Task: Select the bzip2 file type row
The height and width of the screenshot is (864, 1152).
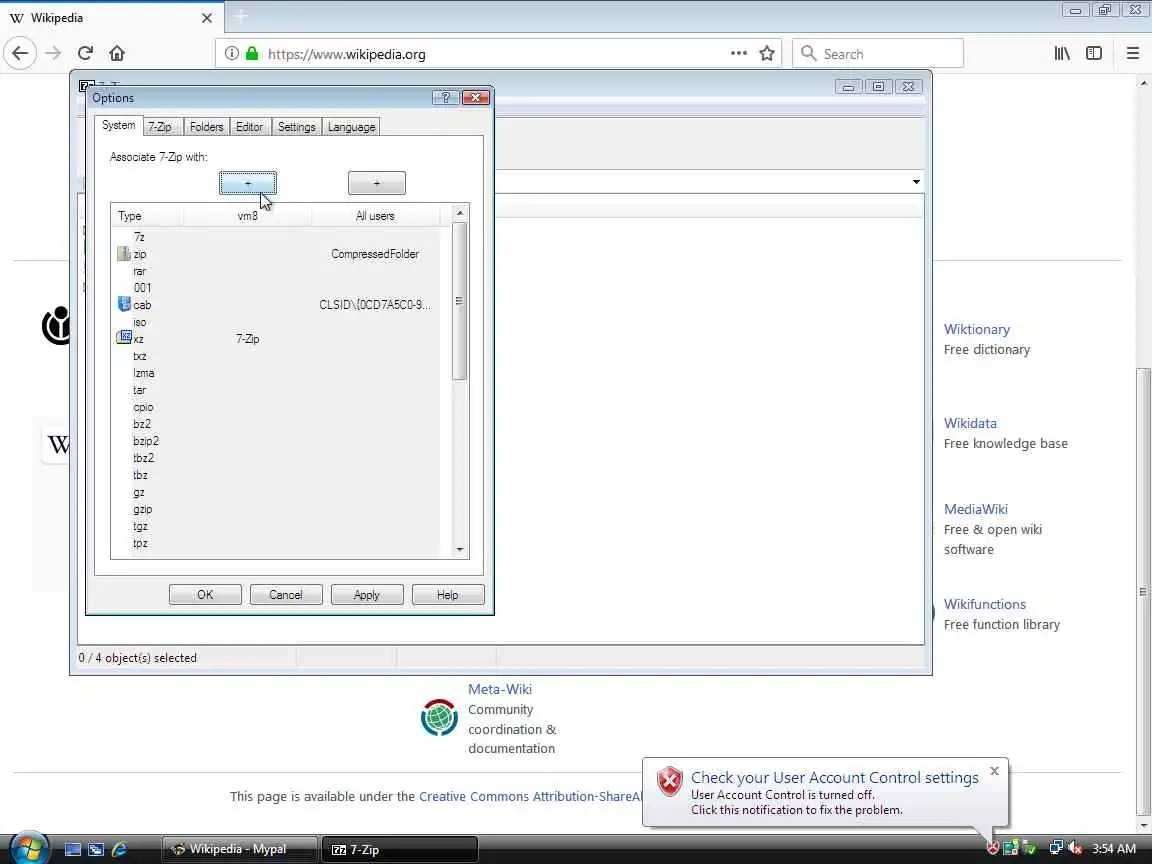Action: click(278, 441)
